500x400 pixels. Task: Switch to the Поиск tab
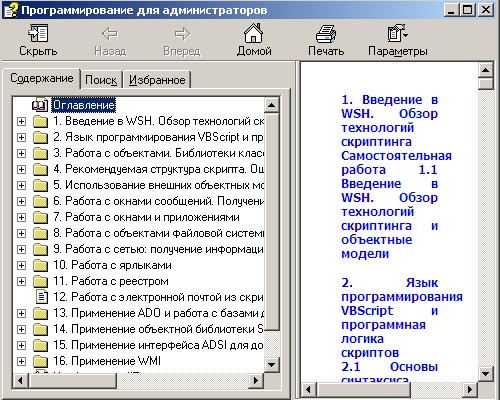(101, 80)
